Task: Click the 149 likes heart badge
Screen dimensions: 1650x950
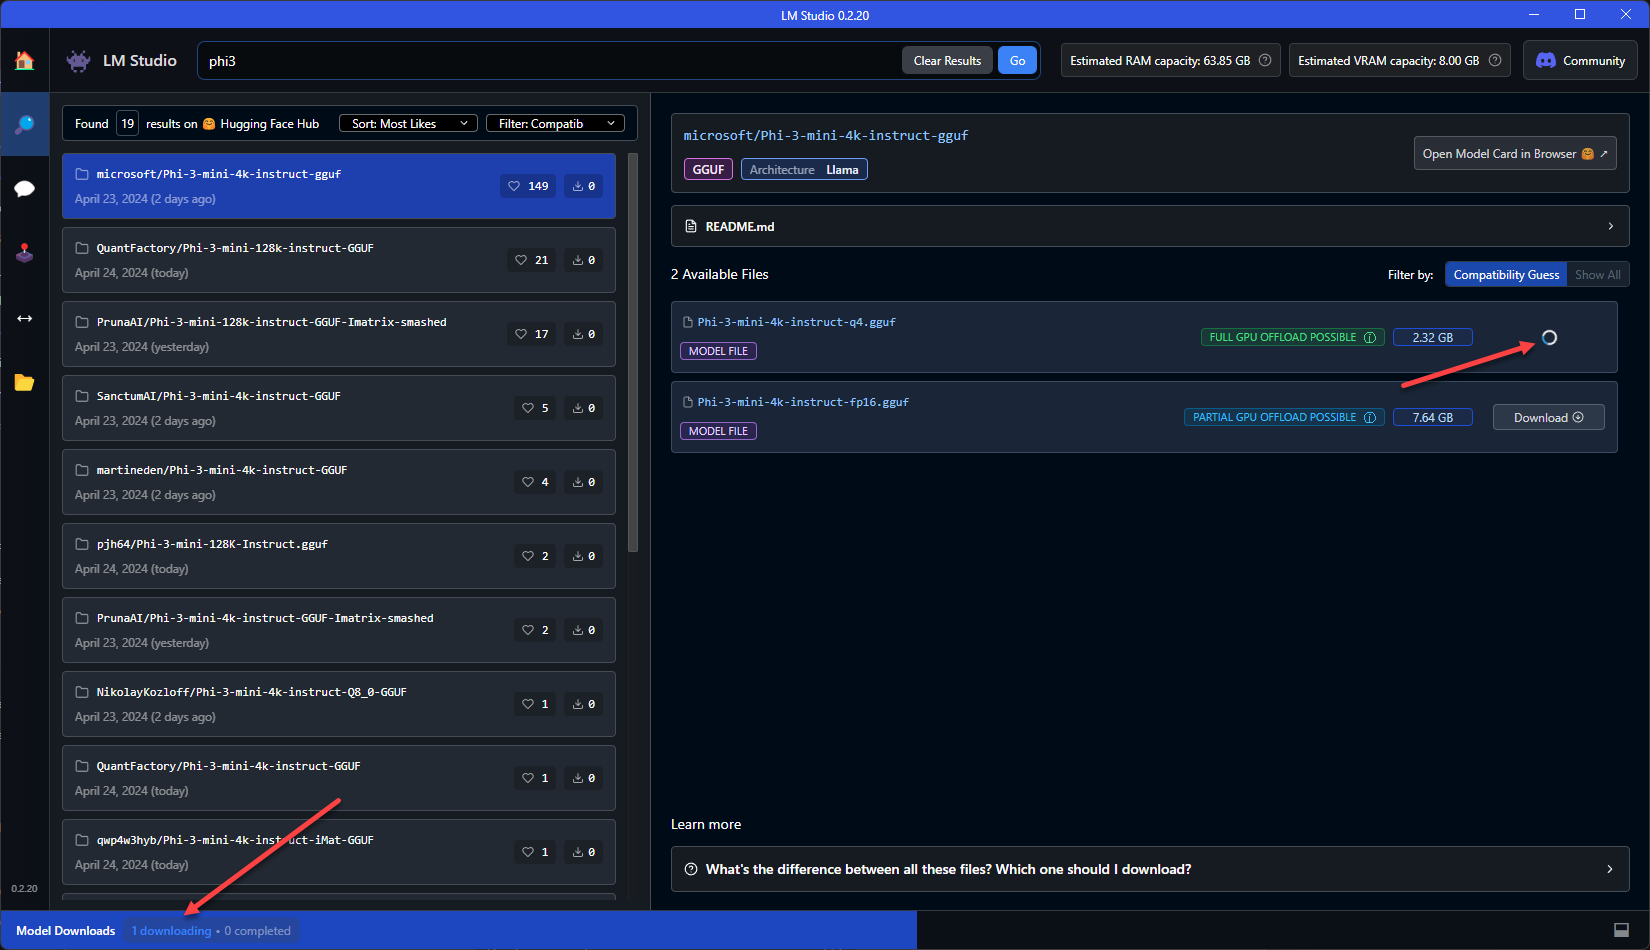Action: (x=528, y=186)
